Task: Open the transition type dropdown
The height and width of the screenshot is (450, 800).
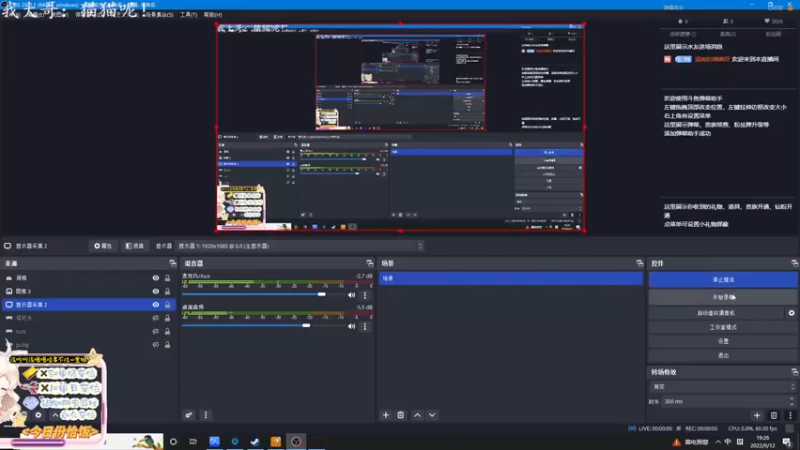Action: pos(723,387)
